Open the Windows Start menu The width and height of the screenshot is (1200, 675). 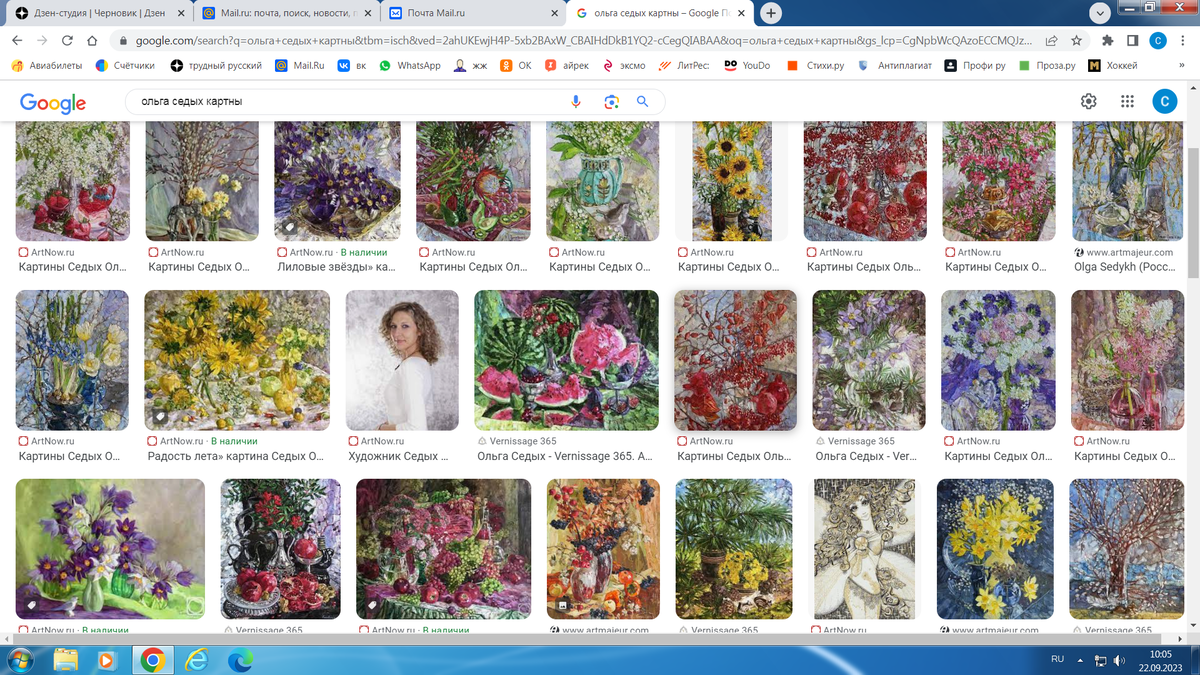click(x=19, y=660)
